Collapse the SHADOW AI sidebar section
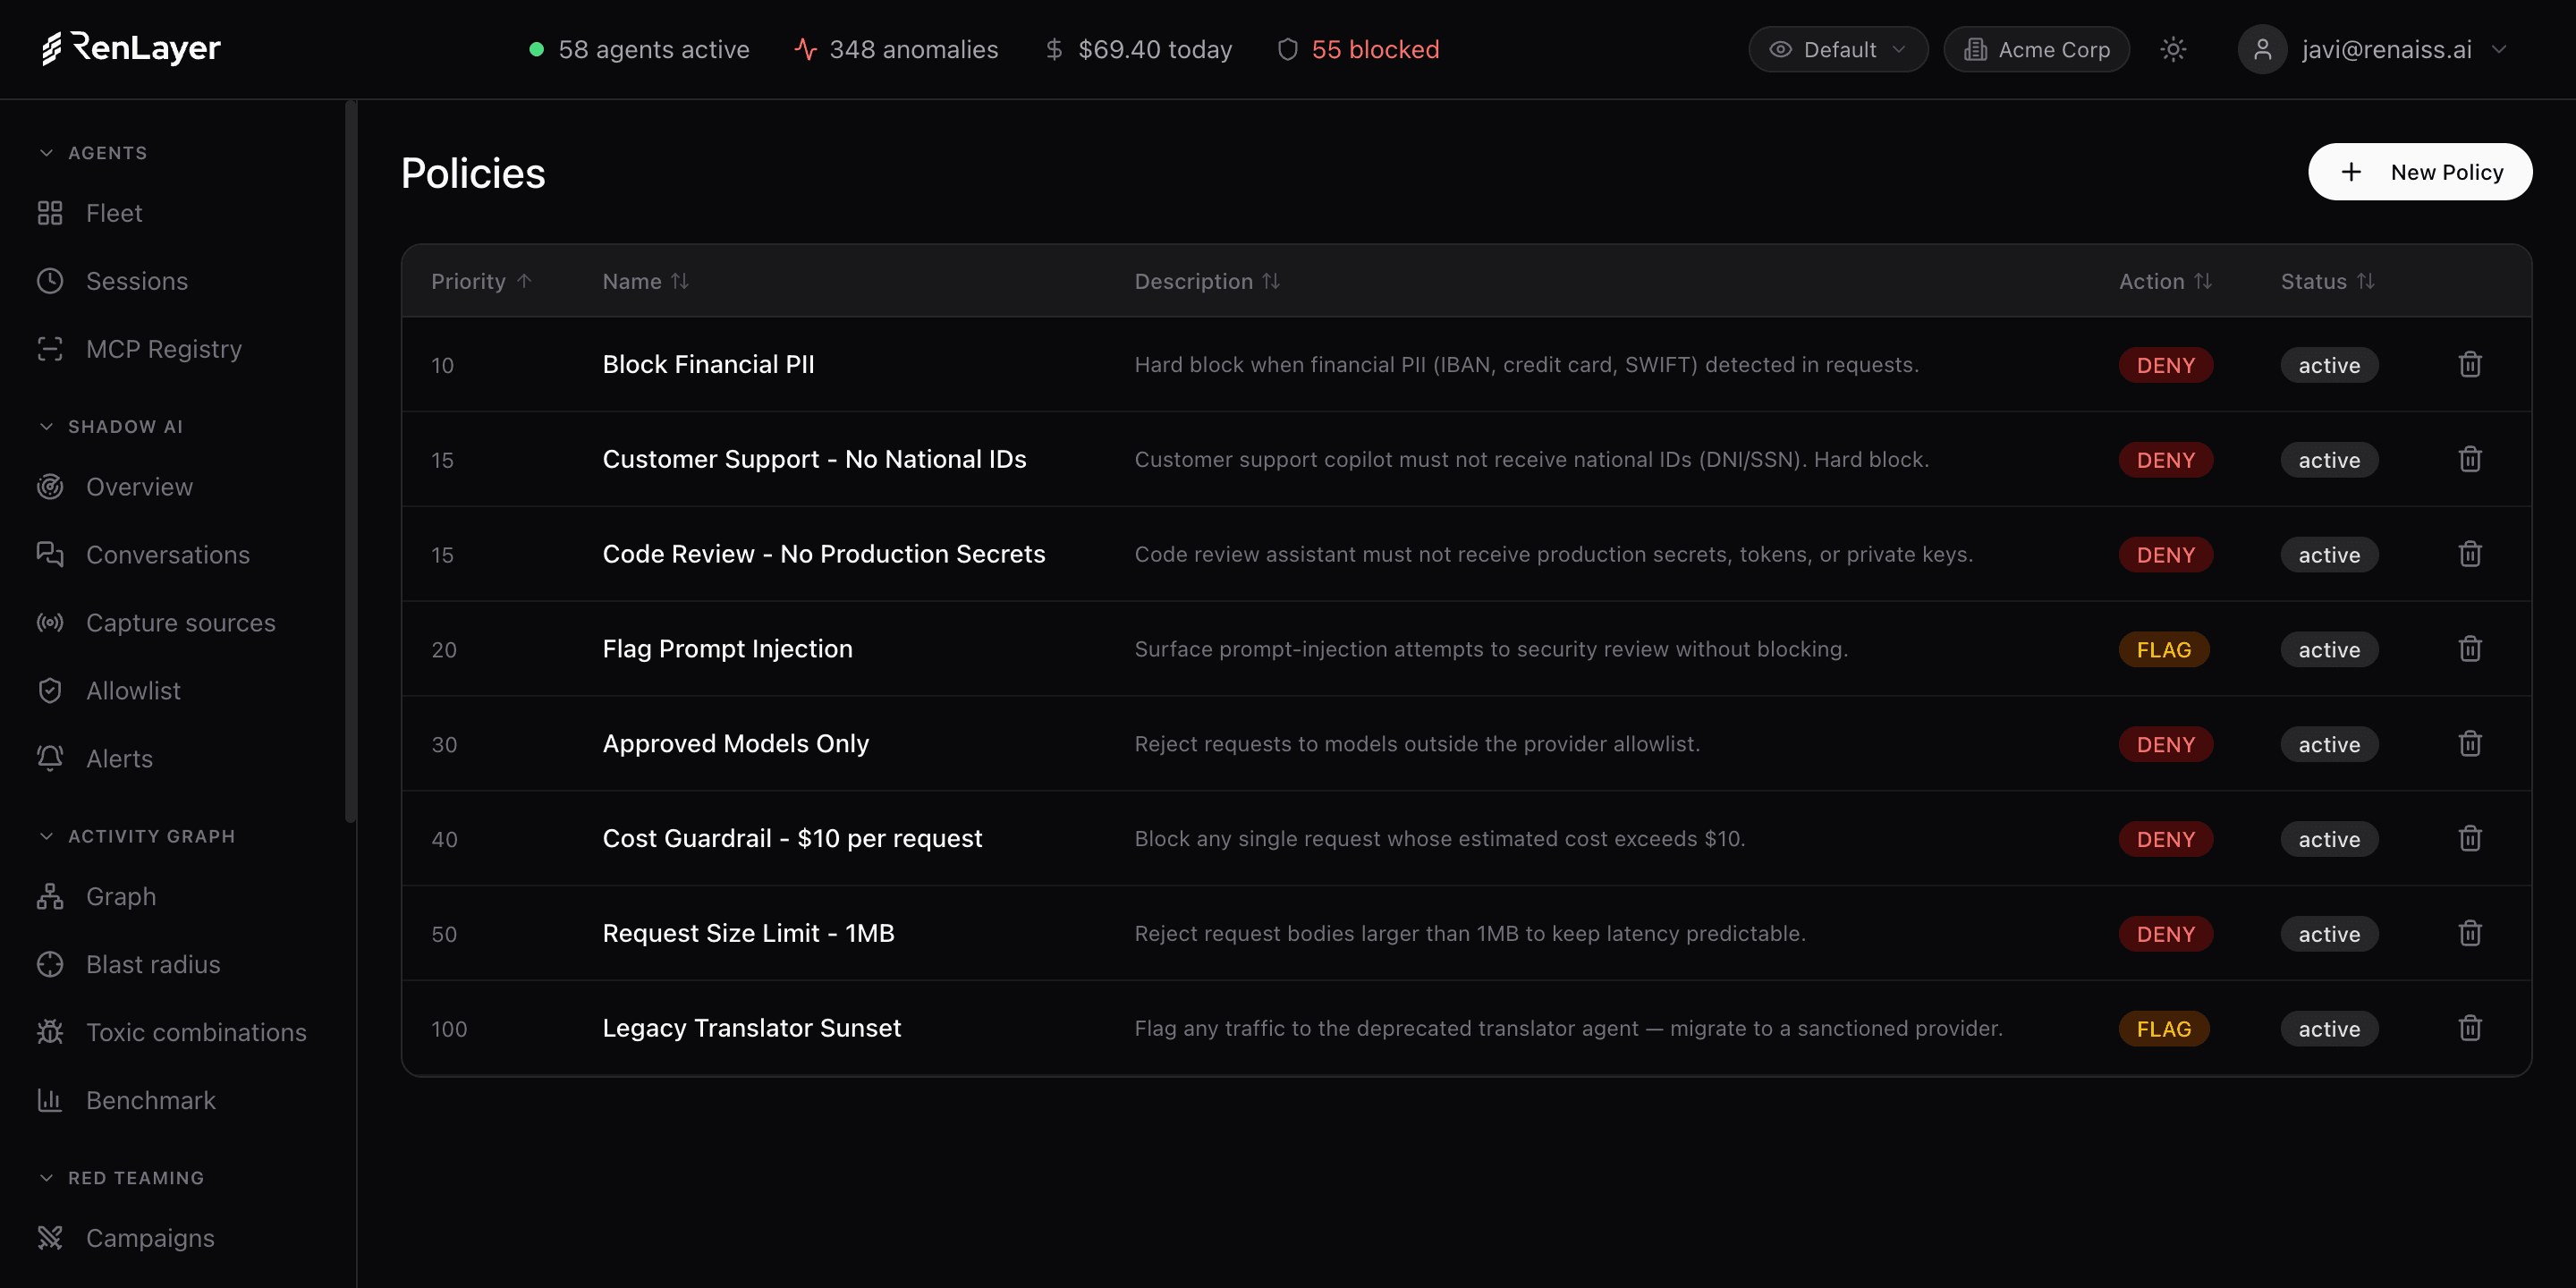The width and height of the screenshot is (2576, 1288). (x=111, y=427)
